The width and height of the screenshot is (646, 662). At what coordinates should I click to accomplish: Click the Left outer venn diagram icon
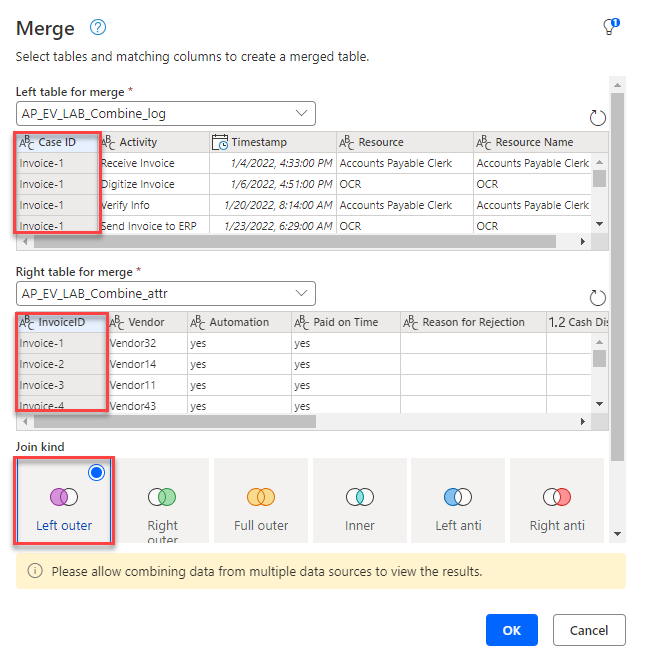click(x=64, y=497)
